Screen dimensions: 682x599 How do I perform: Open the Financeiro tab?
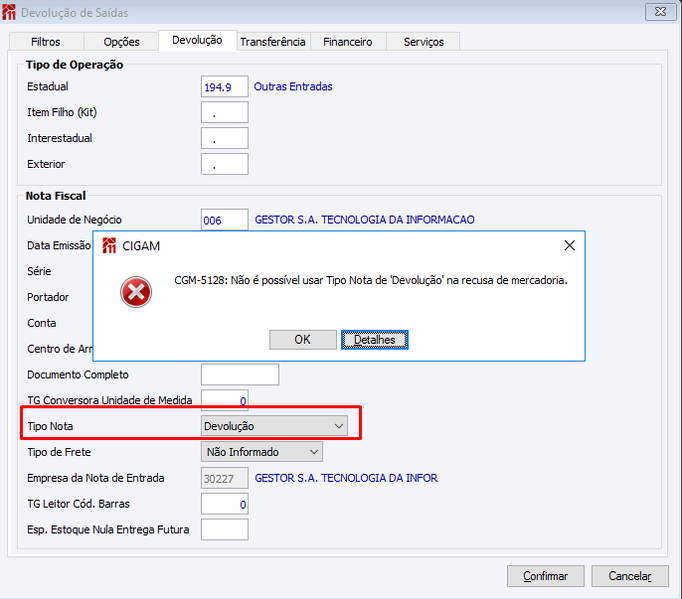pos(348,42)
